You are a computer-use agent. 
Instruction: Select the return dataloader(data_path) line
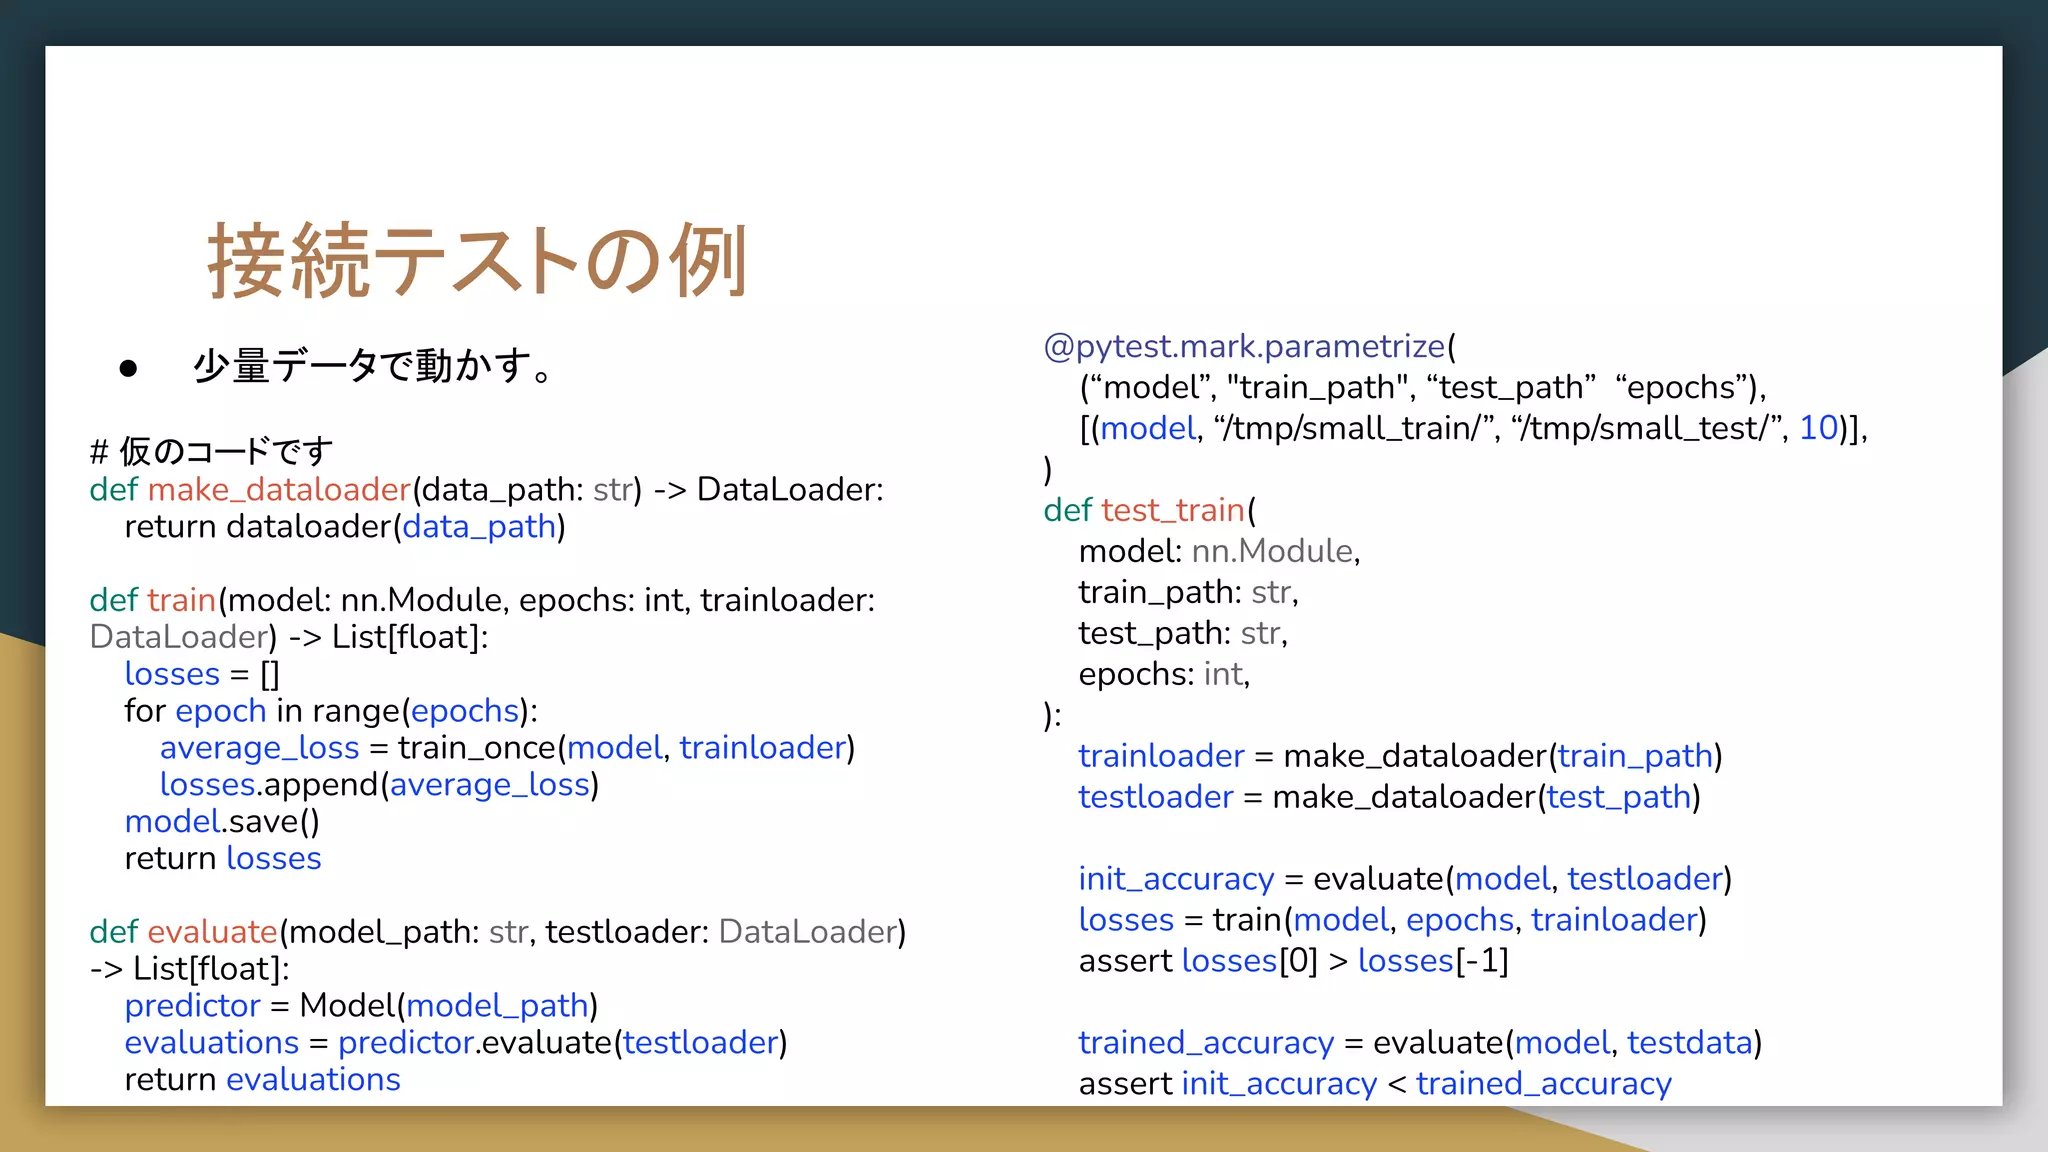click(345, 526)
